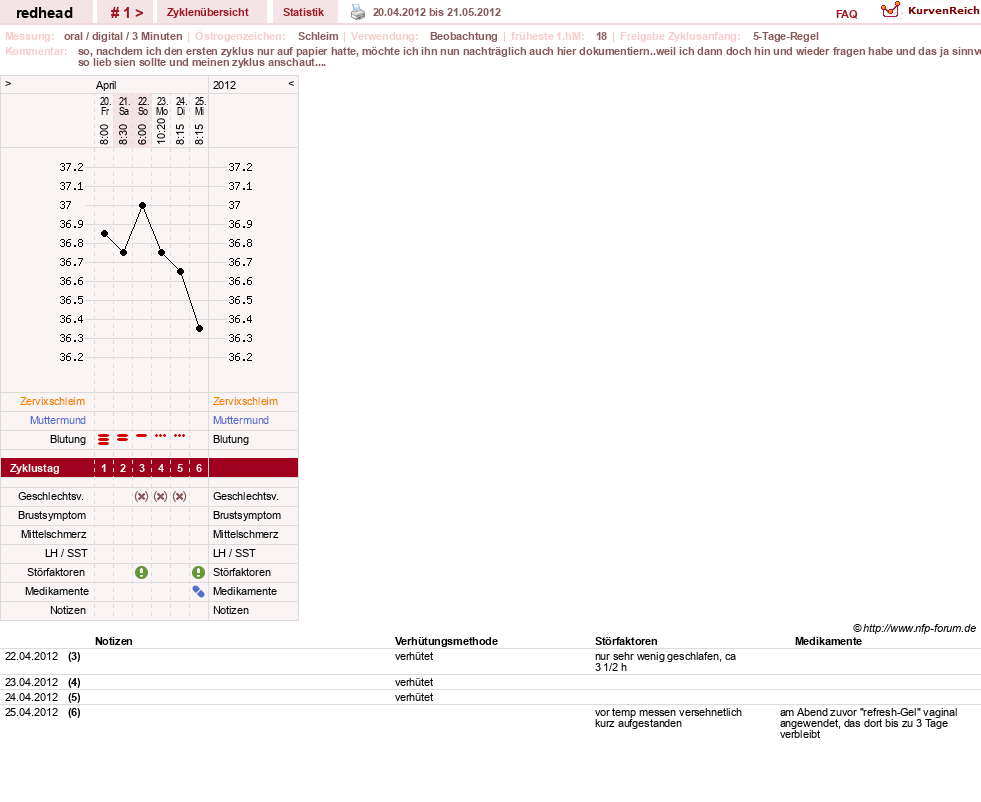Click the temperature point at 36.85 on day 1

click(x=104, y=233)
